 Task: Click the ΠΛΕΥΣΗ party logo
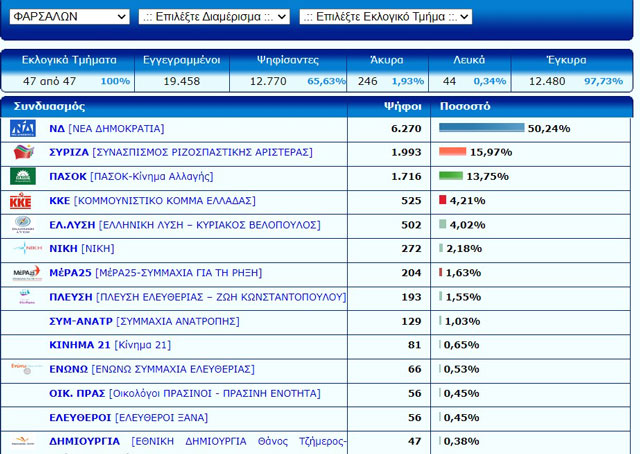(x=24, y=297)
